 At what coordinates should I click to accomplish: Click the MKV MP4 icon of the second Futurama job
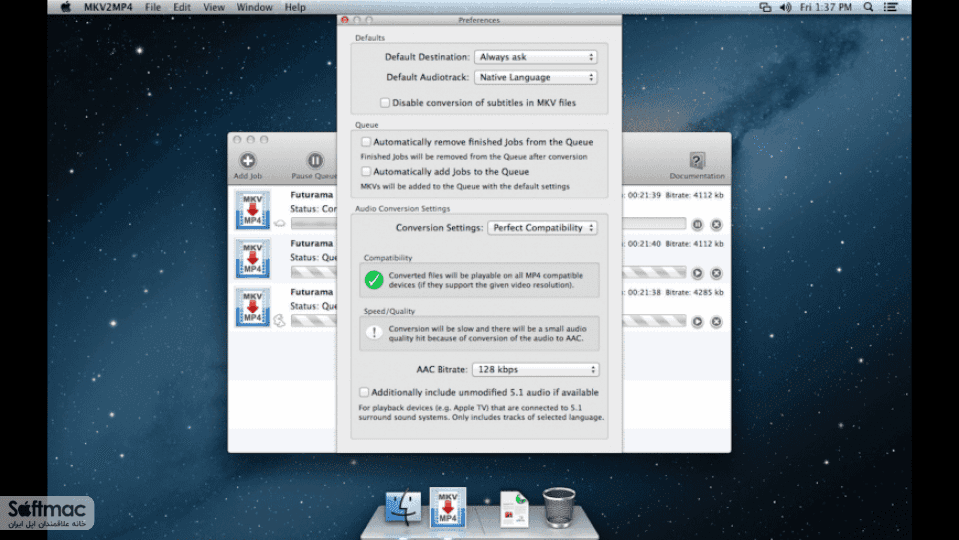[253, 259]
